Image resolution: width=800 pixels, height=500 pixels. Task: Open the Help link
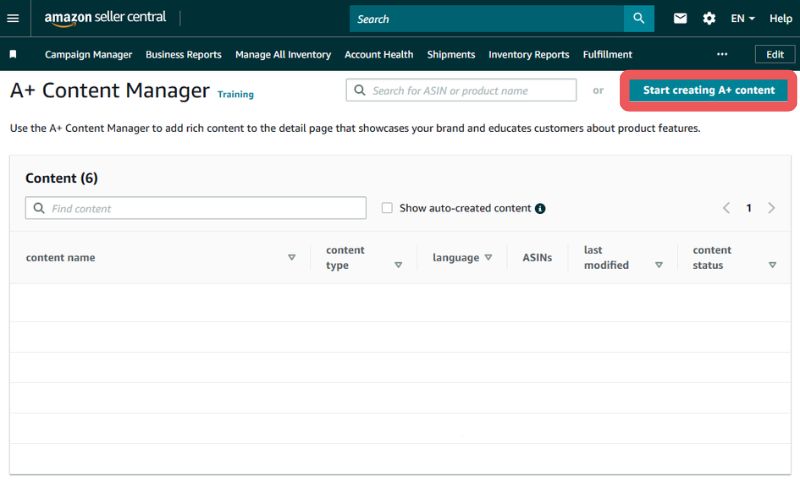click(781, 18)
